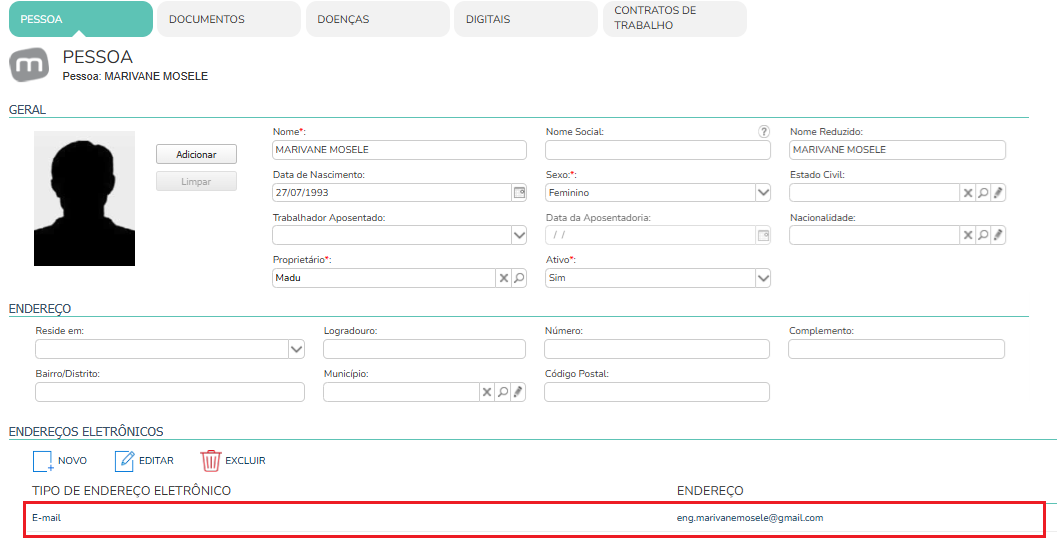The height and width of the screenshot is (547, 1057).
Task: Click the EDITAR electronic address button
Action: point(144,461)
